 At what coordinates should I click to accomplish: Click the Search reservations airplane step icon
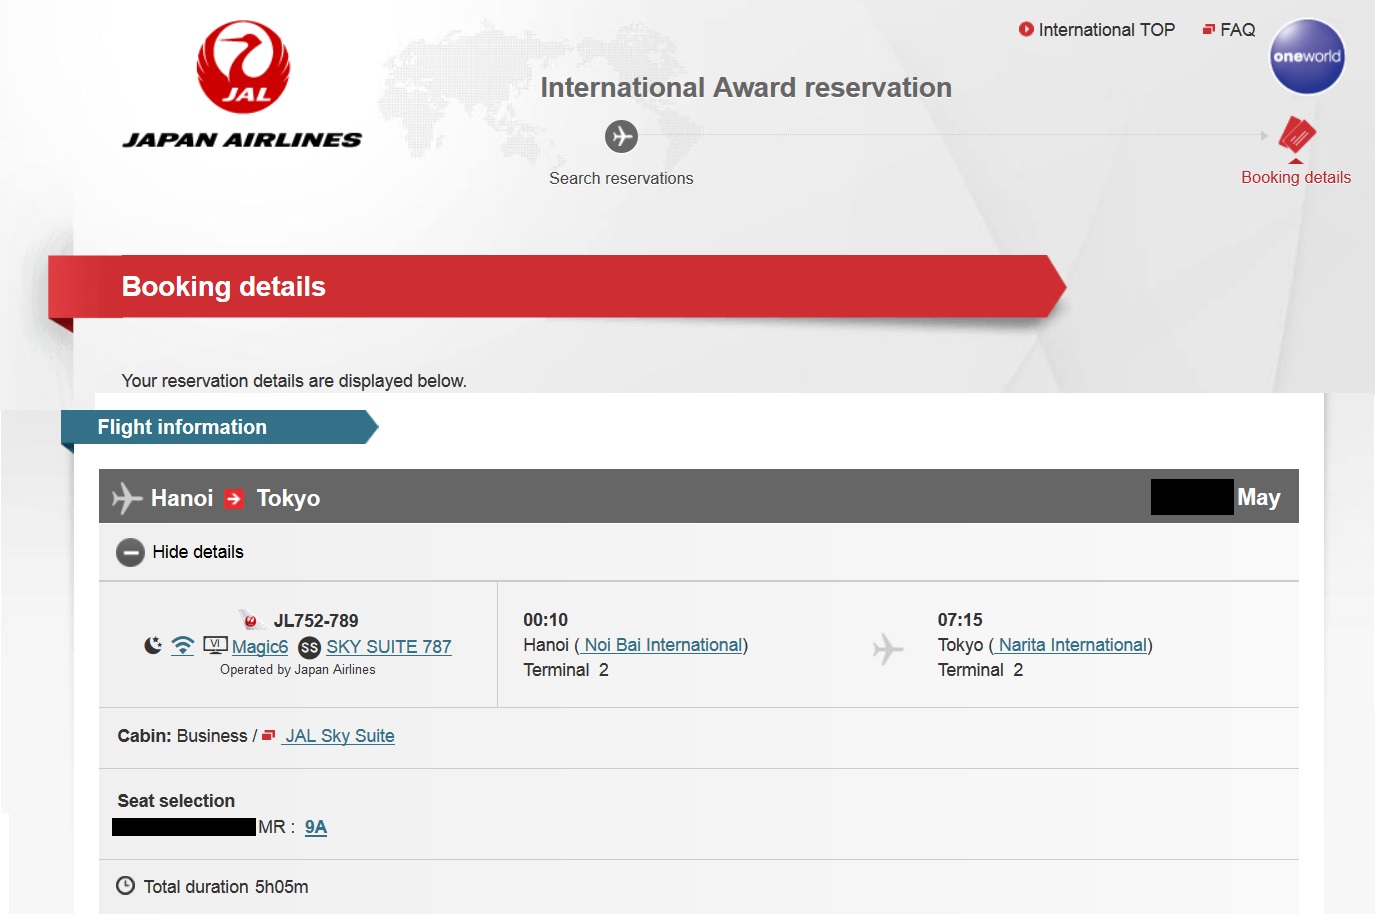[621, 136]
